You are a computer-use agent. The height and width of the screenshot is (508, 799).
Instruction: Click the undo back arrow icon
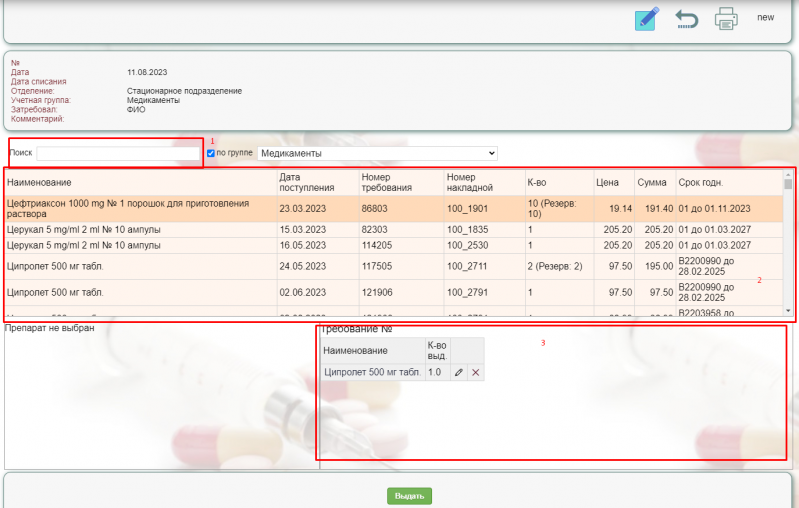(686, 19)
